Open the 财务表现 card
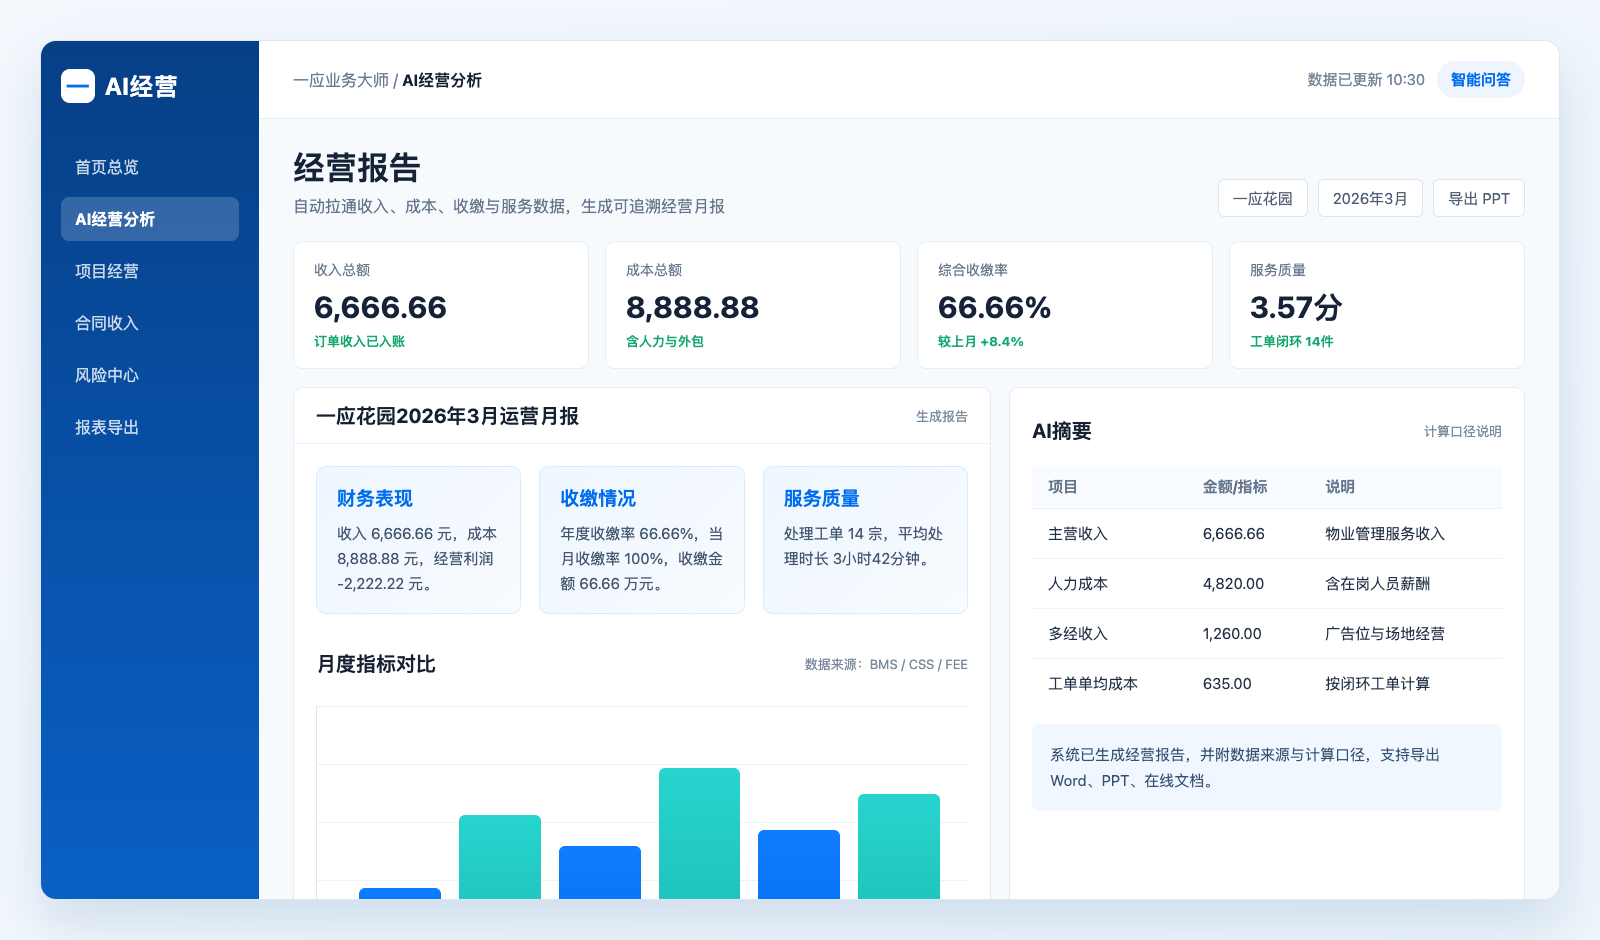Image resolution: width=1600 pixels, height=940 pixels. [x=418, y=540]
